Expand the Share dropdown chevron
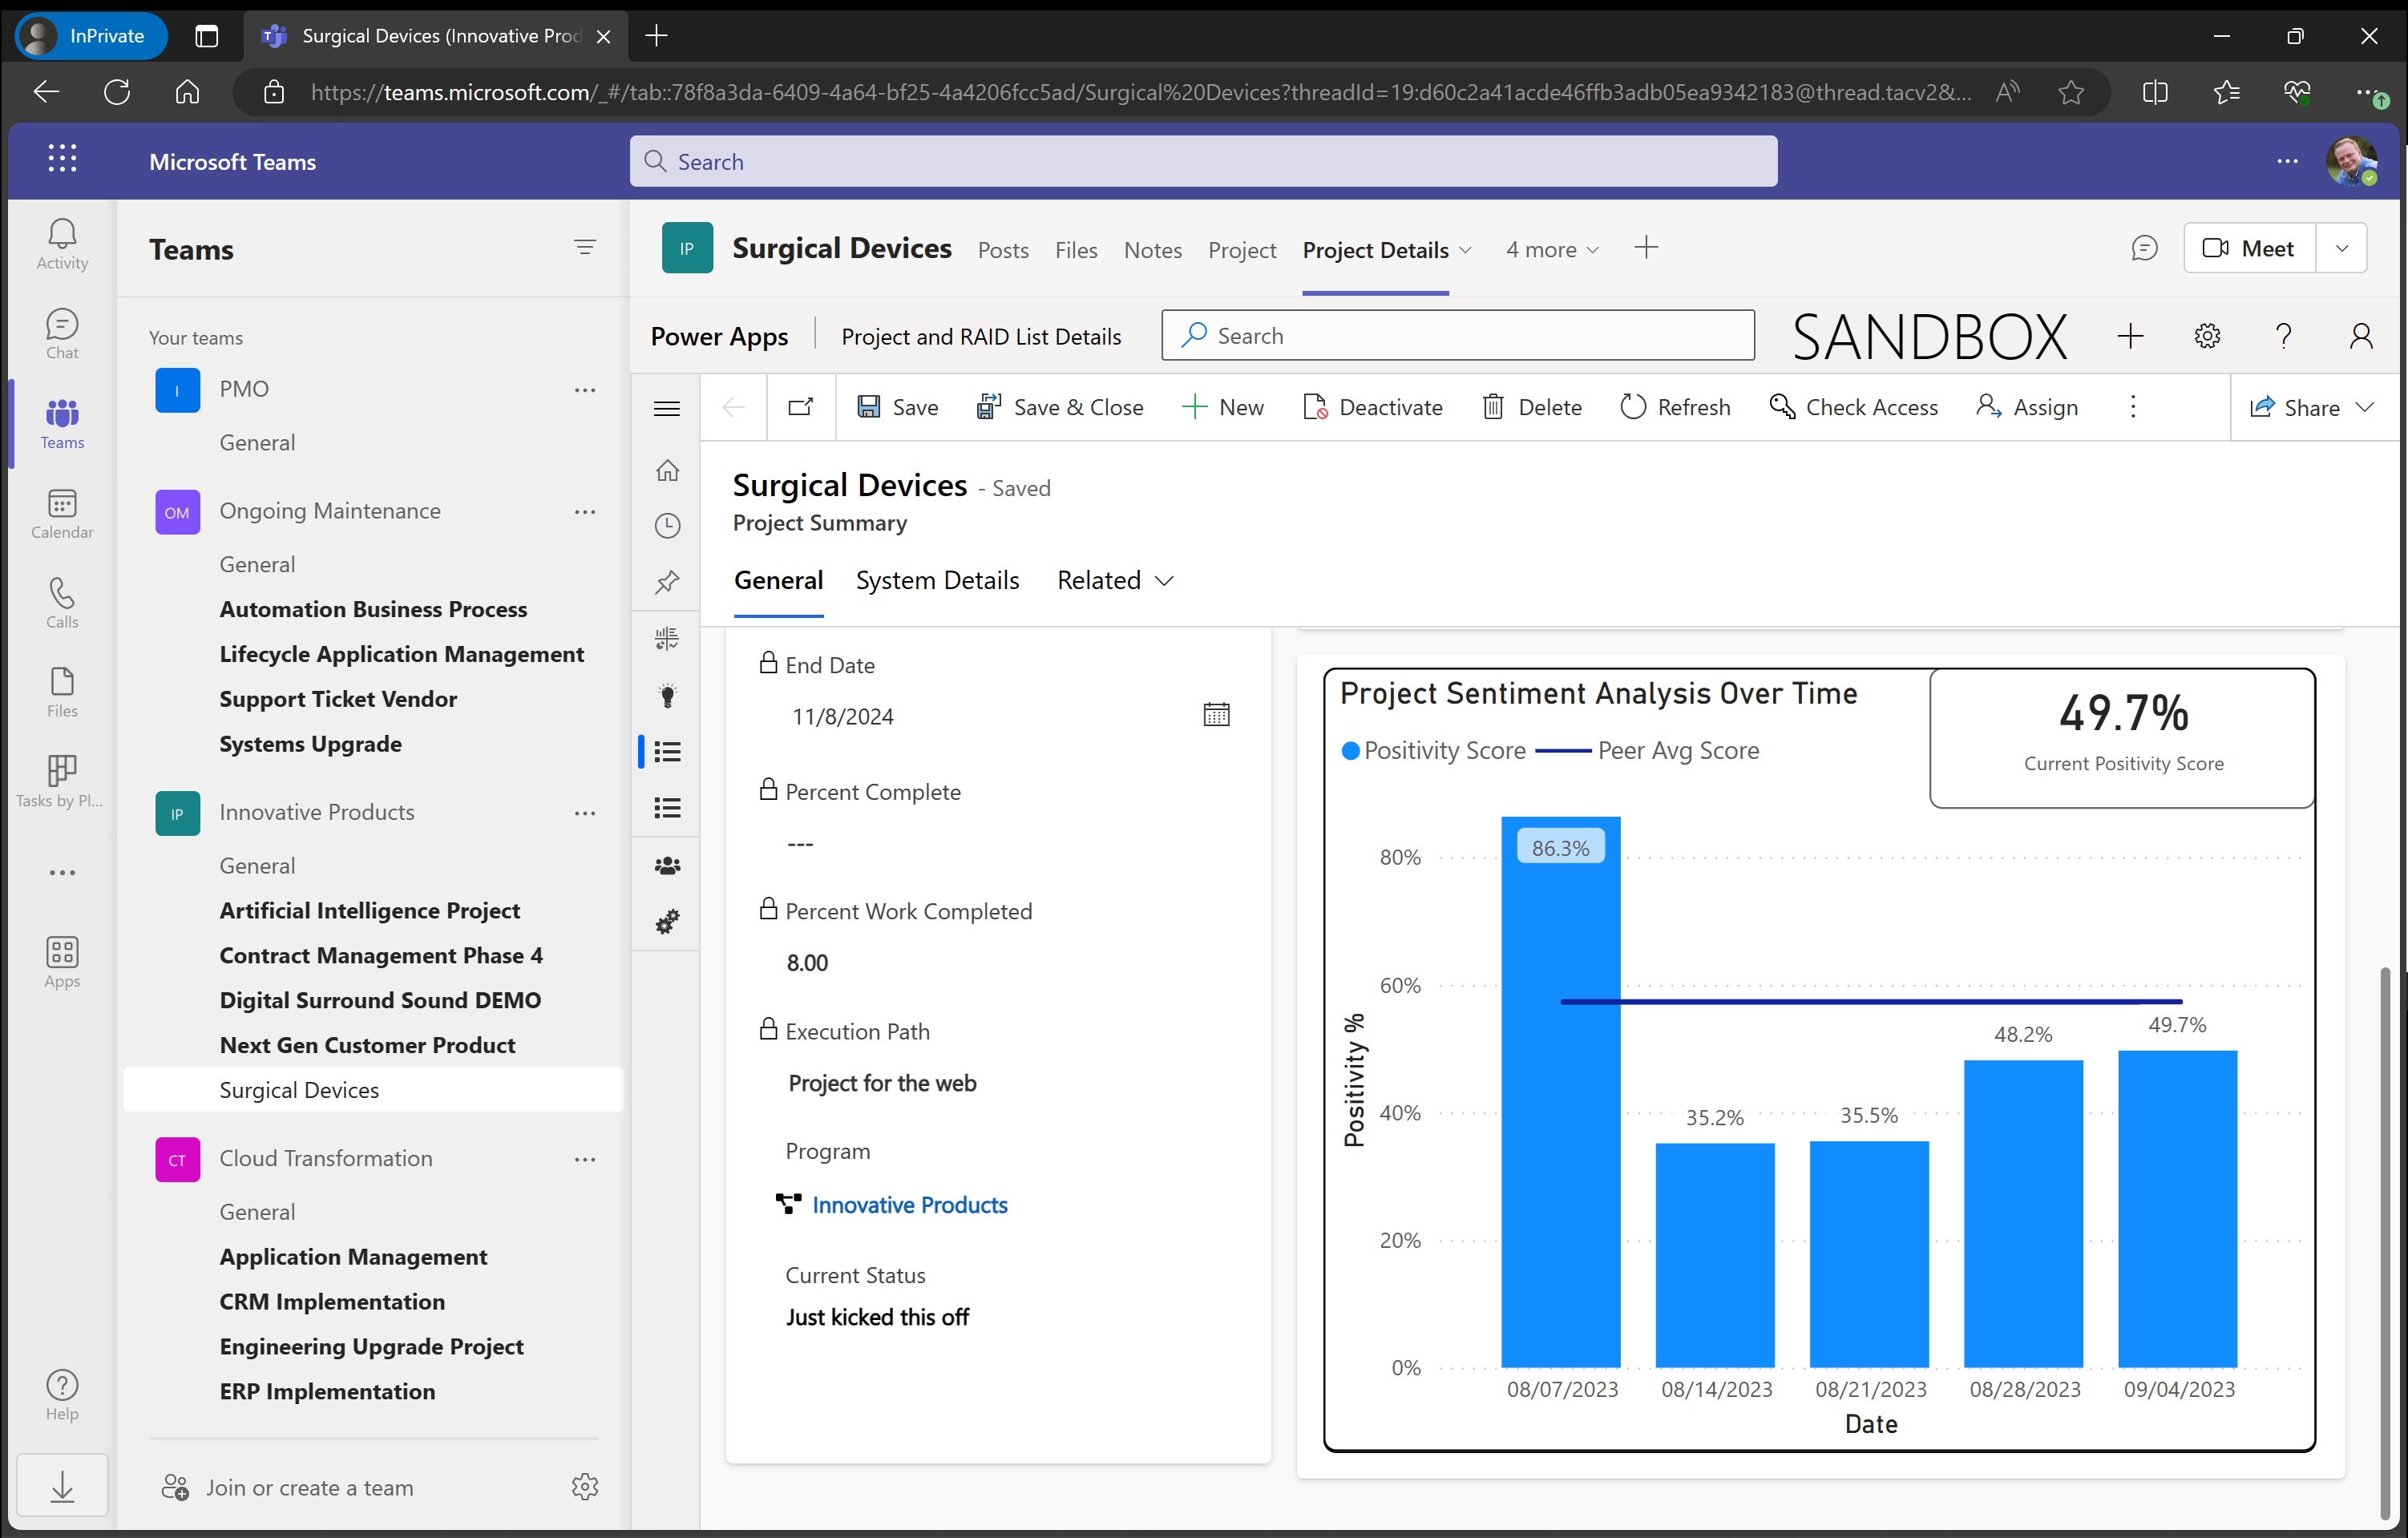2408x1538 pixels. (2366, 407)
